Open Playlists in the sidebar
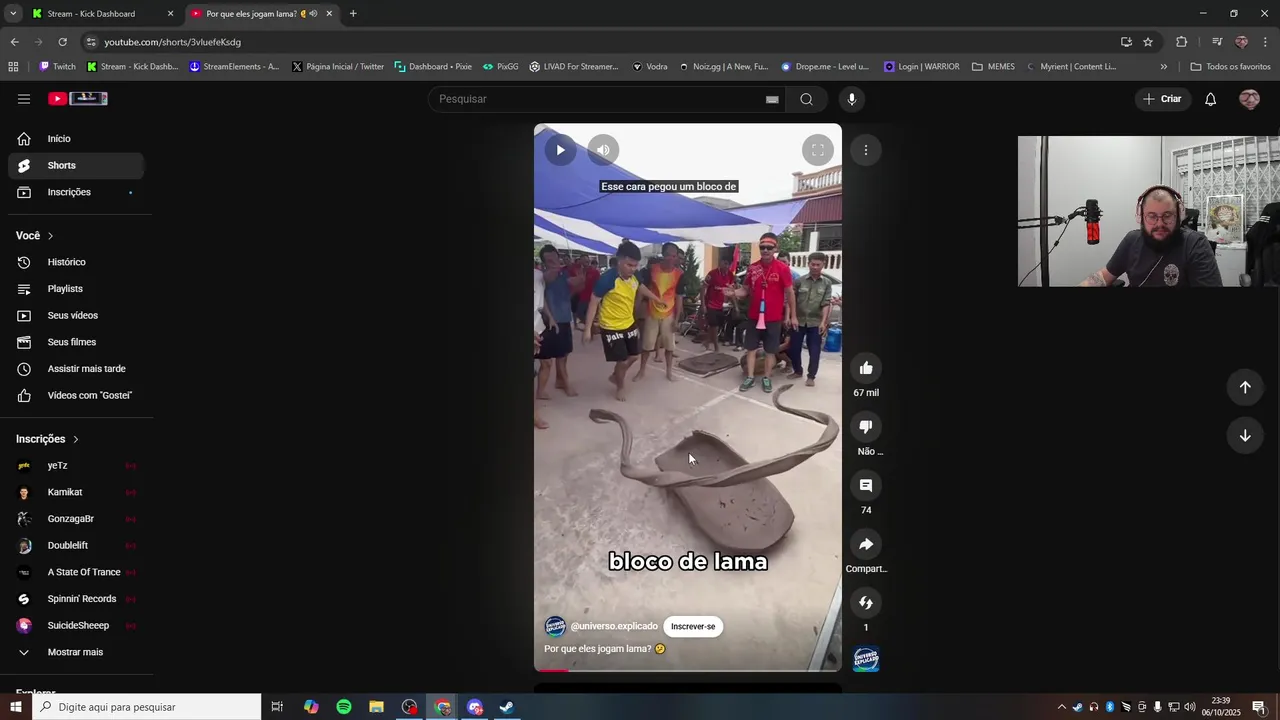The height and width of the screenshot is (720, 1280). pyautogui.click(x=76, y=289)
